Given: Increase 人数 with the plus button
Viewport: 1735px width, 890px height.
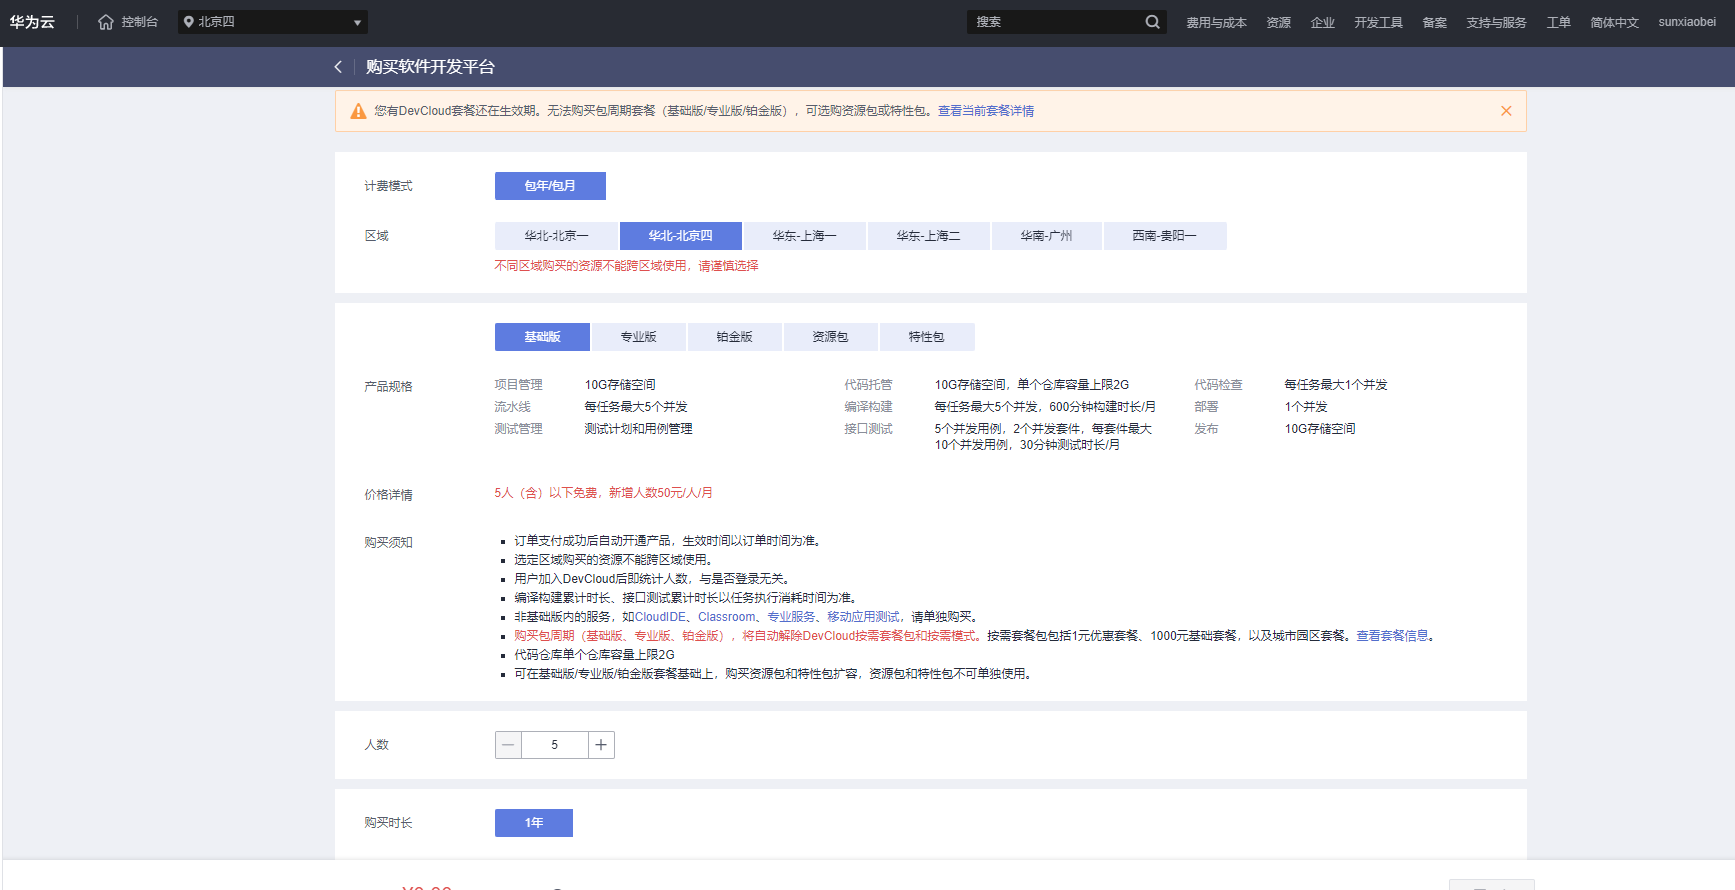Looking at the screenshot, I should (x=601, y=745).
